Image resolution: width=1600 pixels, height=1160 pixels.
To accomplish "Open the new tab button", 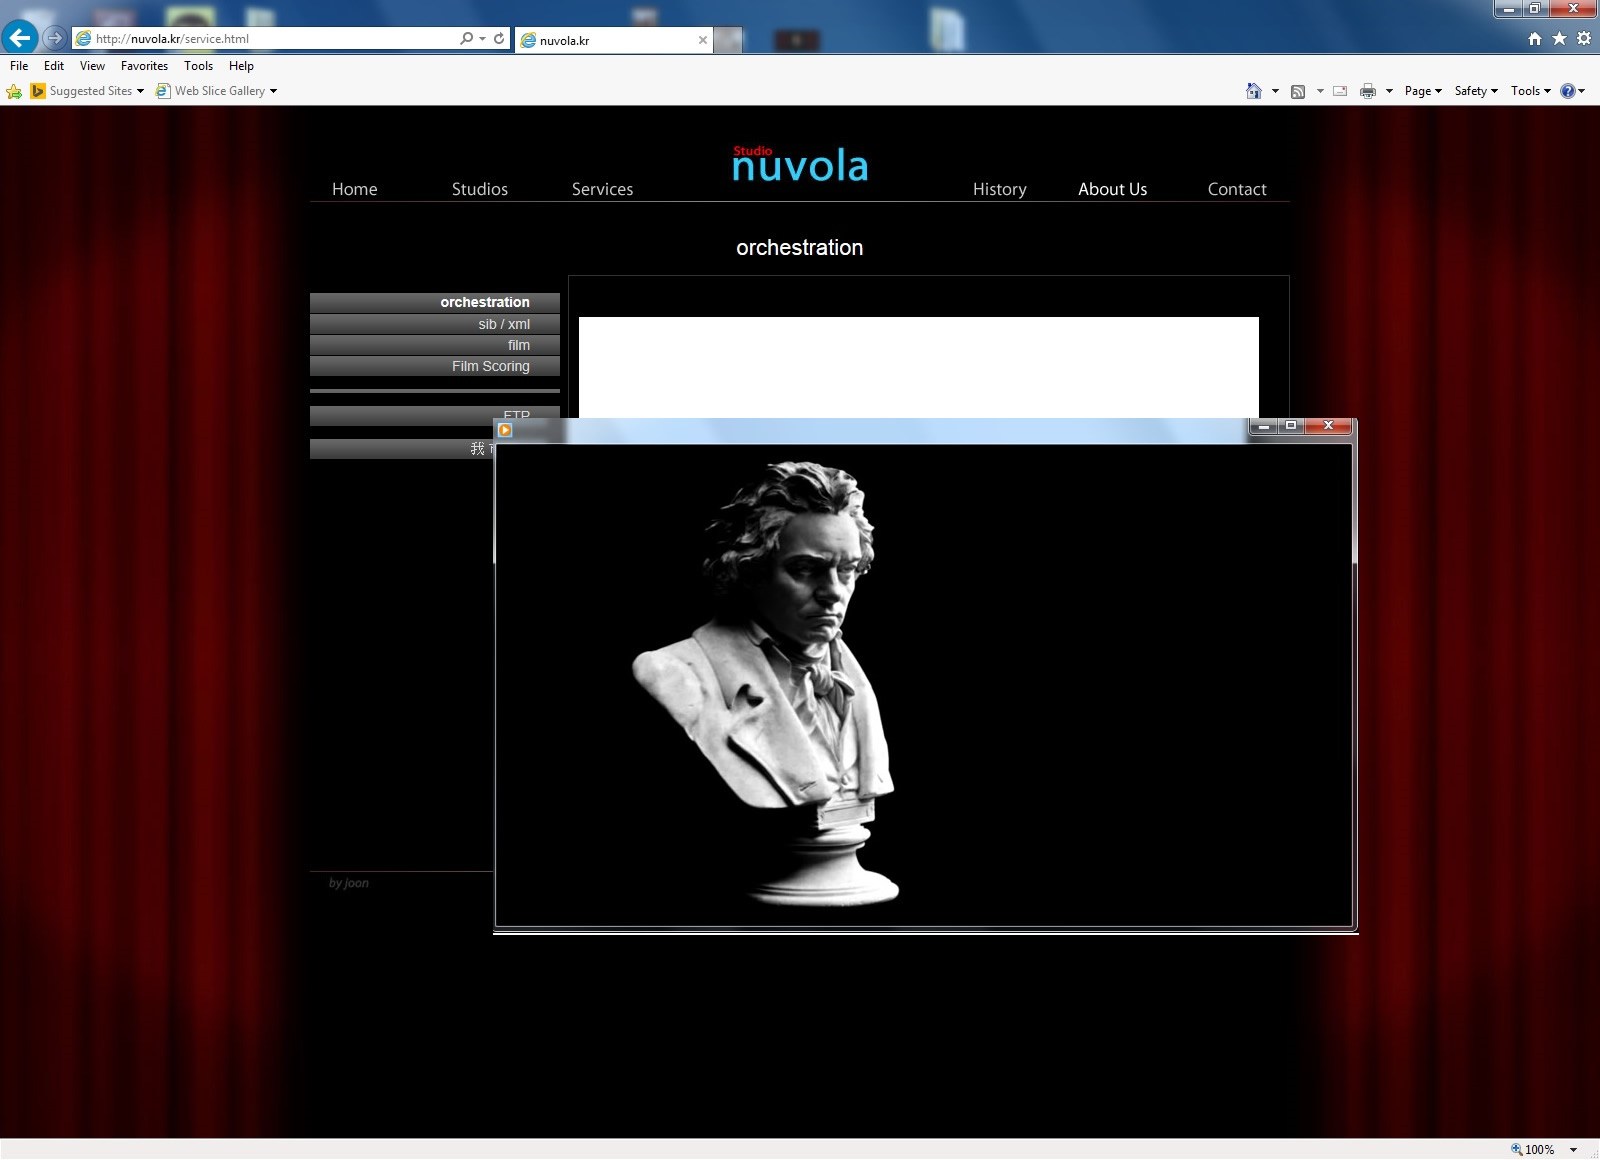I will coord(728,40).
